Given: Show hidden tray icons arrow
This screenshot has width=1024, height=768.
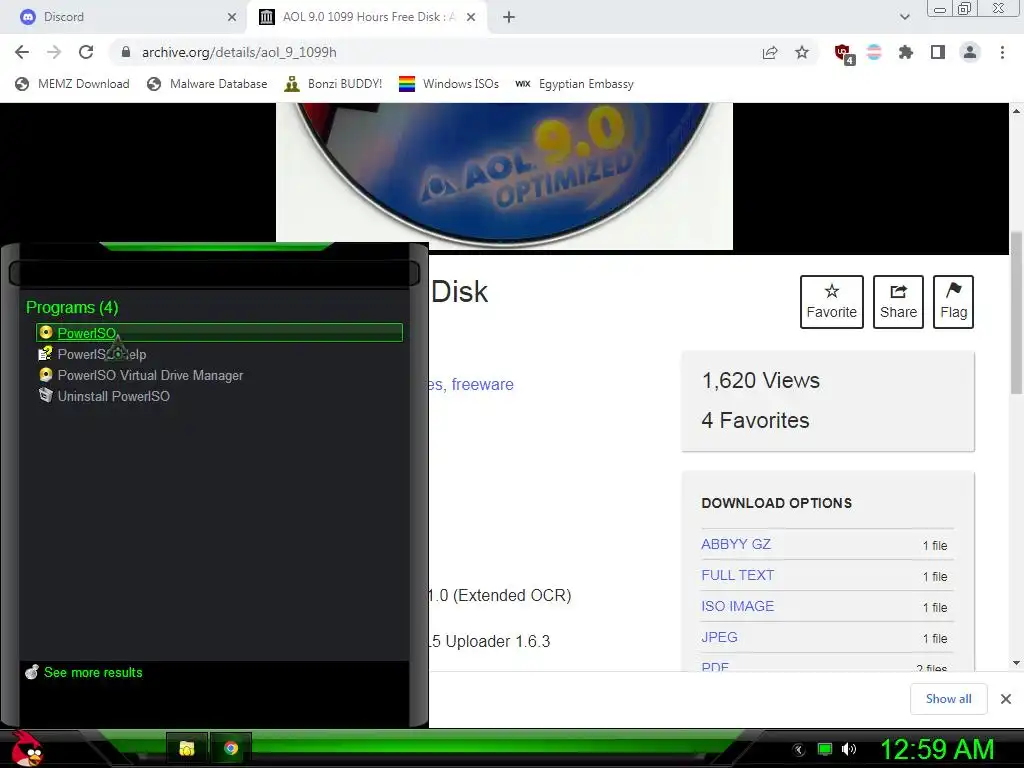Looking at the screenshot, I should click(x=799, y=750).
